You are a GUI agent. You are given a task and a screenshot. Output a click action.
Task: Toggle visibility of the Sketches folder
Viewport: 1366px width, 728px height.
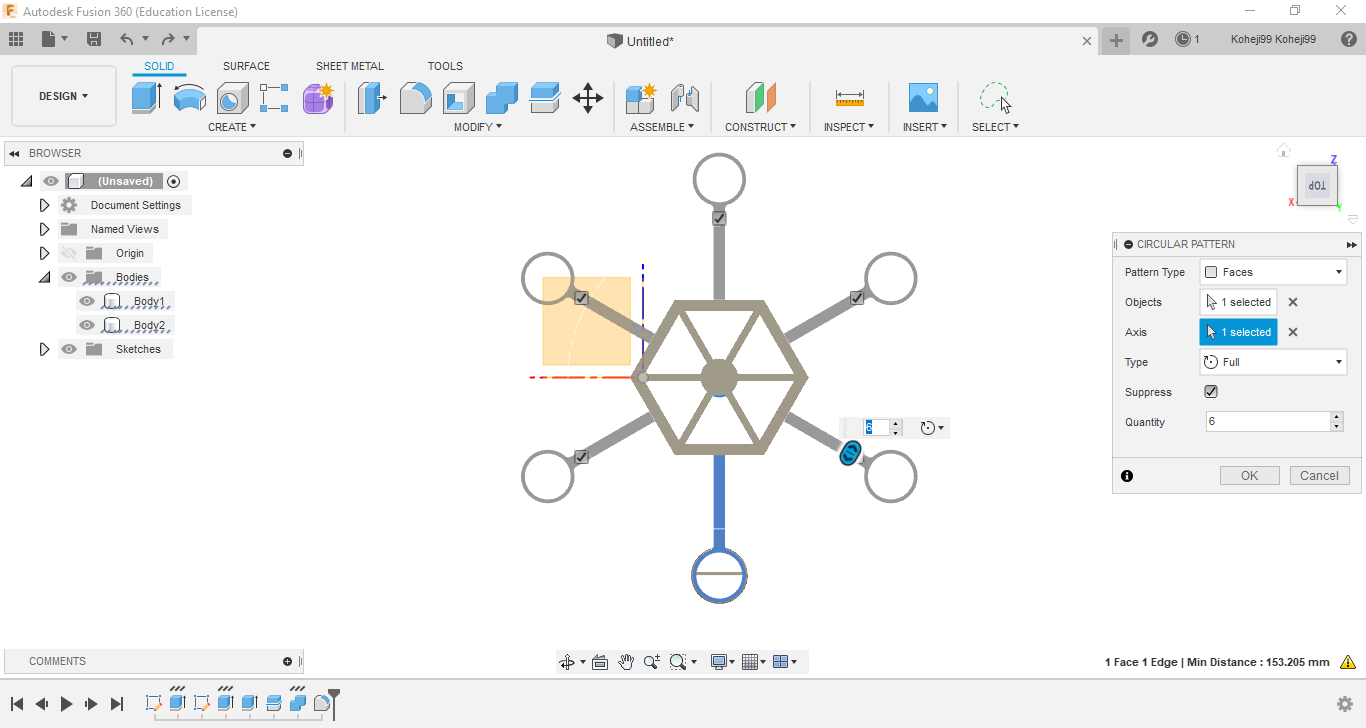click(69, 349)
